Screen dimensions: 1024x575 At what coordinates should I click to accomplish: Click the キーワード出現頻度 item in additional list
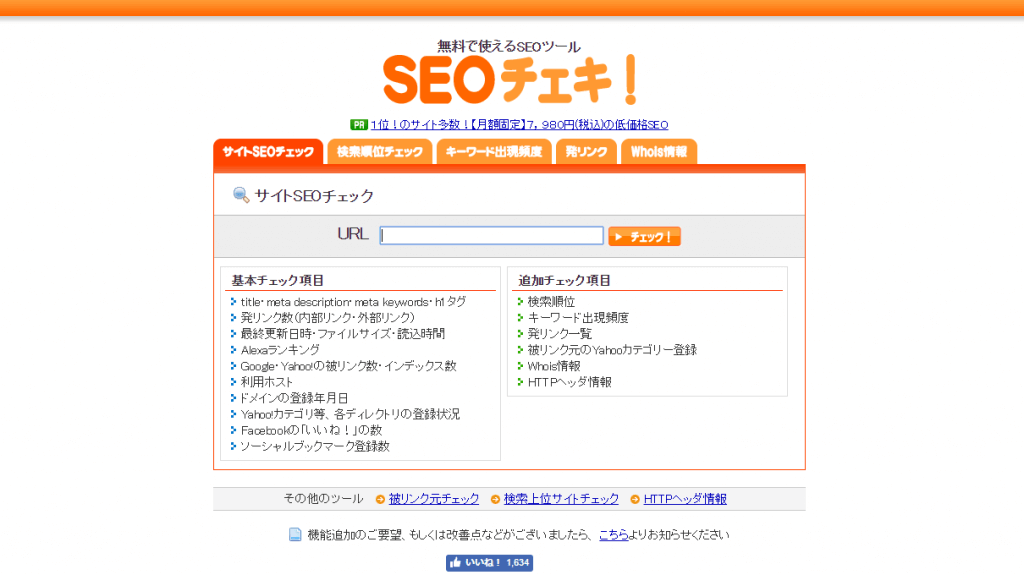578,318
